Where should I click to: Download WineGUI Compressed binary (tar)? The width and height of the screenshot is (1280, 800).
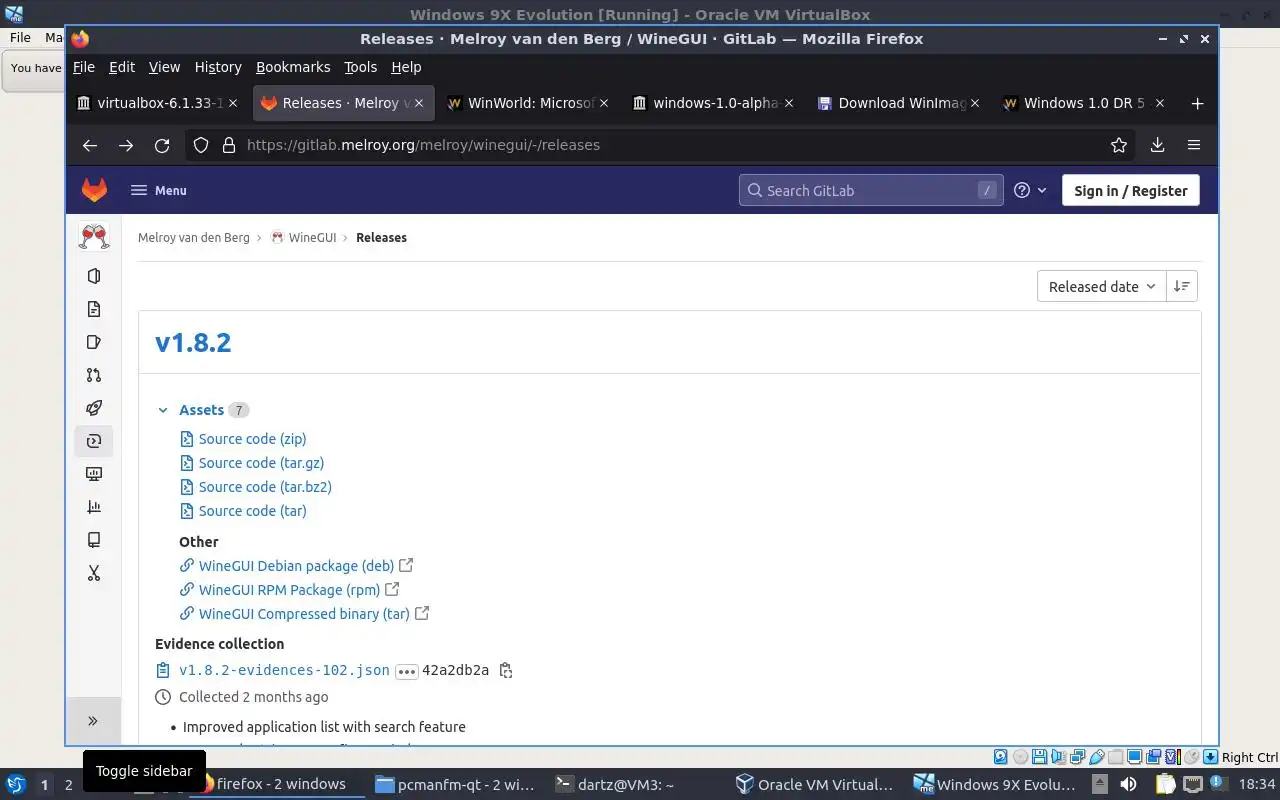click(x=304, y=614)
